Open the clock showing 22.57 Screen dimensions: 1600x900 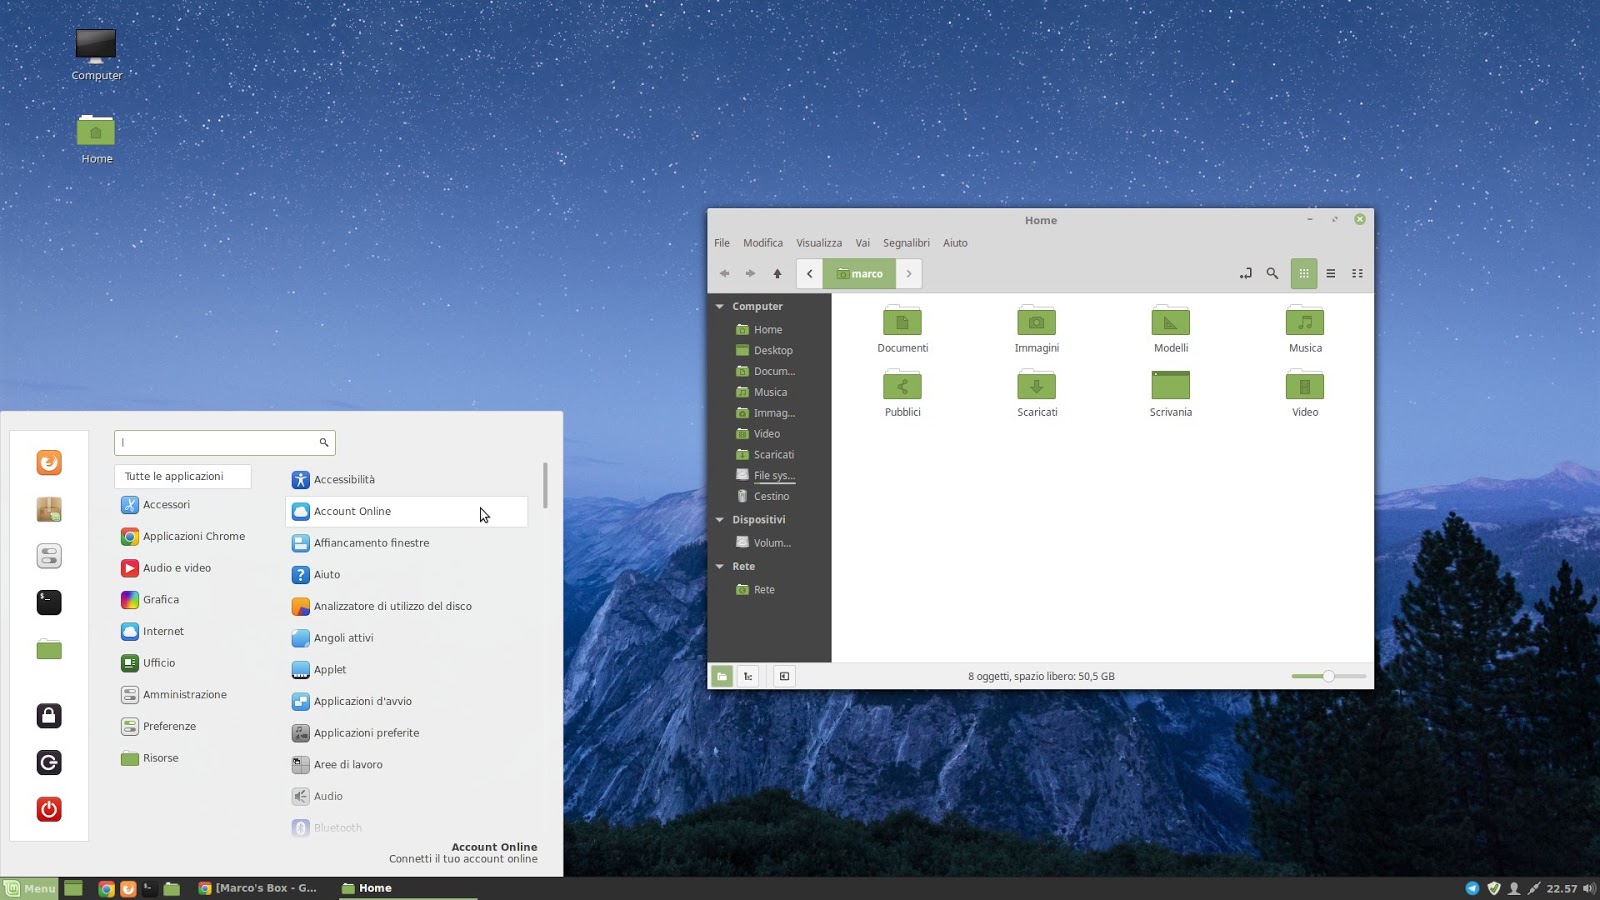1561,888
